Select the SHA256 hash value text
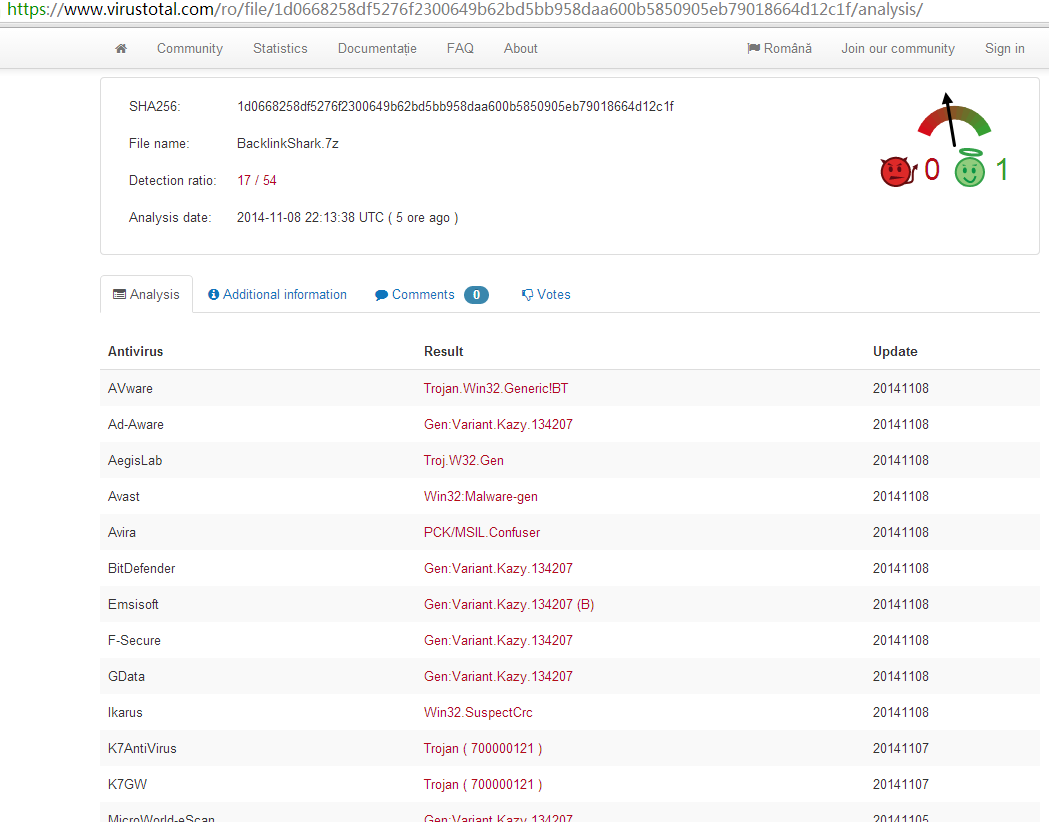The image size is (1049, 822). (455, 106)
